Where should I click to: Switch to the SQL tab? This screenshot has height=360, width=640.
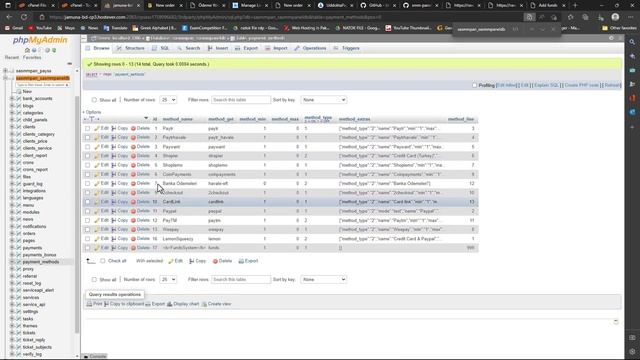tap(161, 48)
